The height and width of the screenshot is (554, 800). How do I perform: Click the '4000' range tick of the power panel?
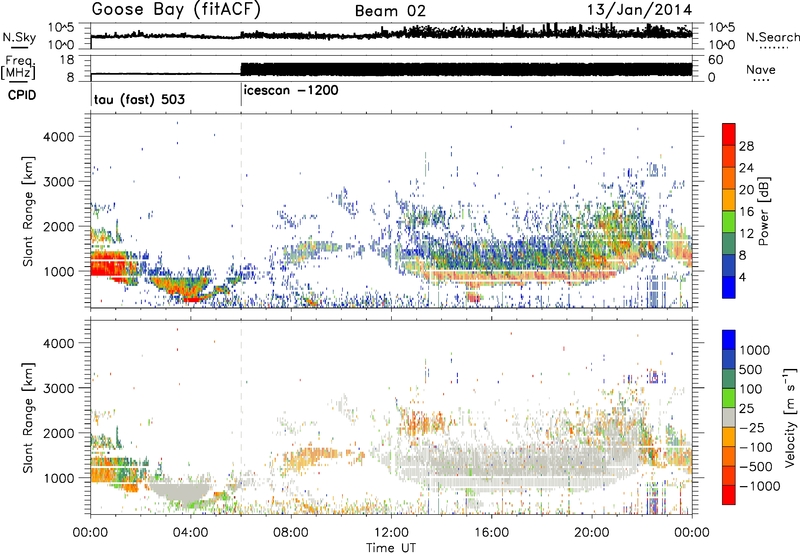point(58,137)
